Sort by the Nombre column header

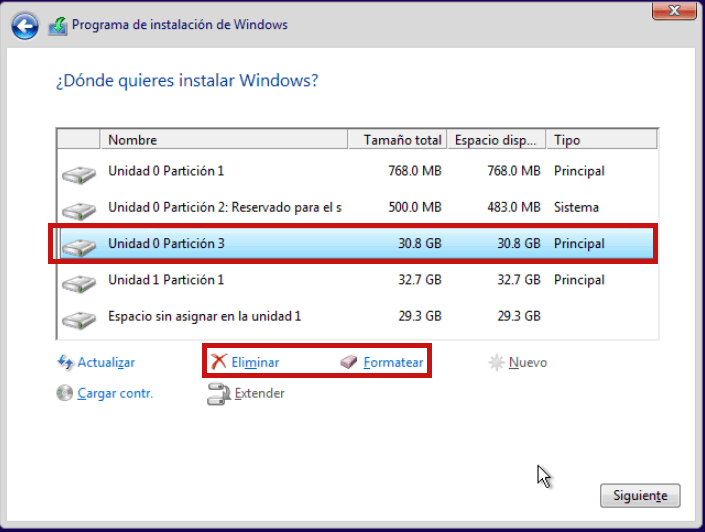click(223, 140)
